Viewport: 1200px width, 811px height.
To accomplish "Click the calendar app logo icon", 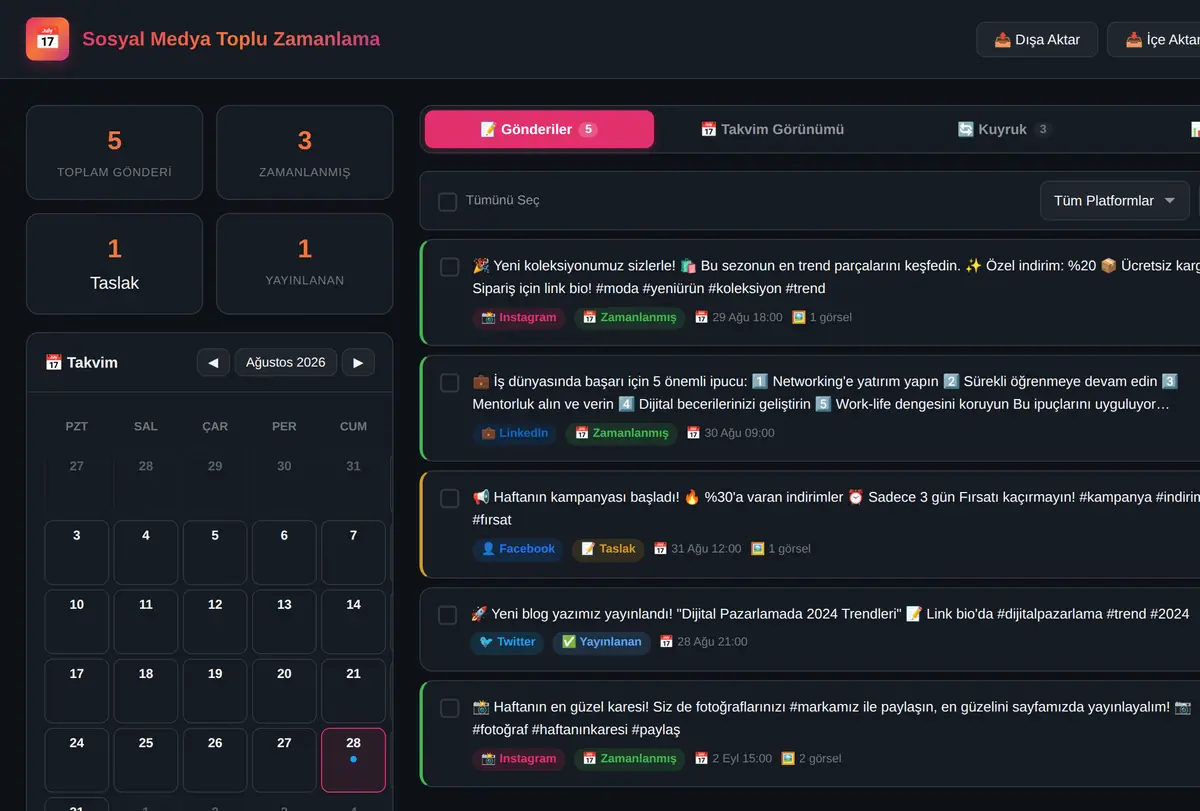I will click(x=48, y=39).
